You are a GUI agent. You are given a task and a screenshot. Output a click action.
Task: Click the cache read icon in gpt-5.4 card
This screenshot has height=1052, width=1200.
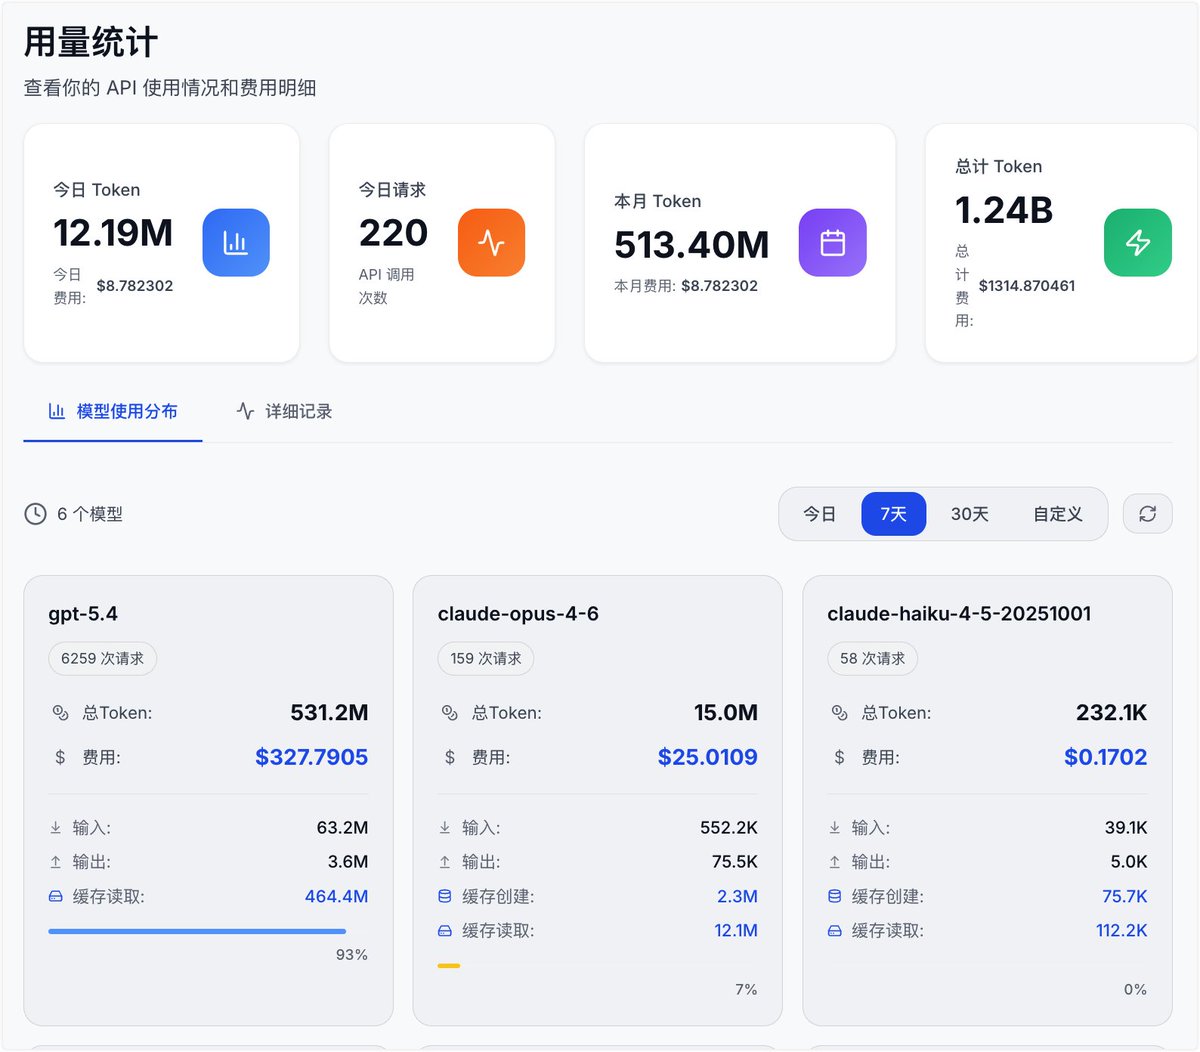pos(56,897)
